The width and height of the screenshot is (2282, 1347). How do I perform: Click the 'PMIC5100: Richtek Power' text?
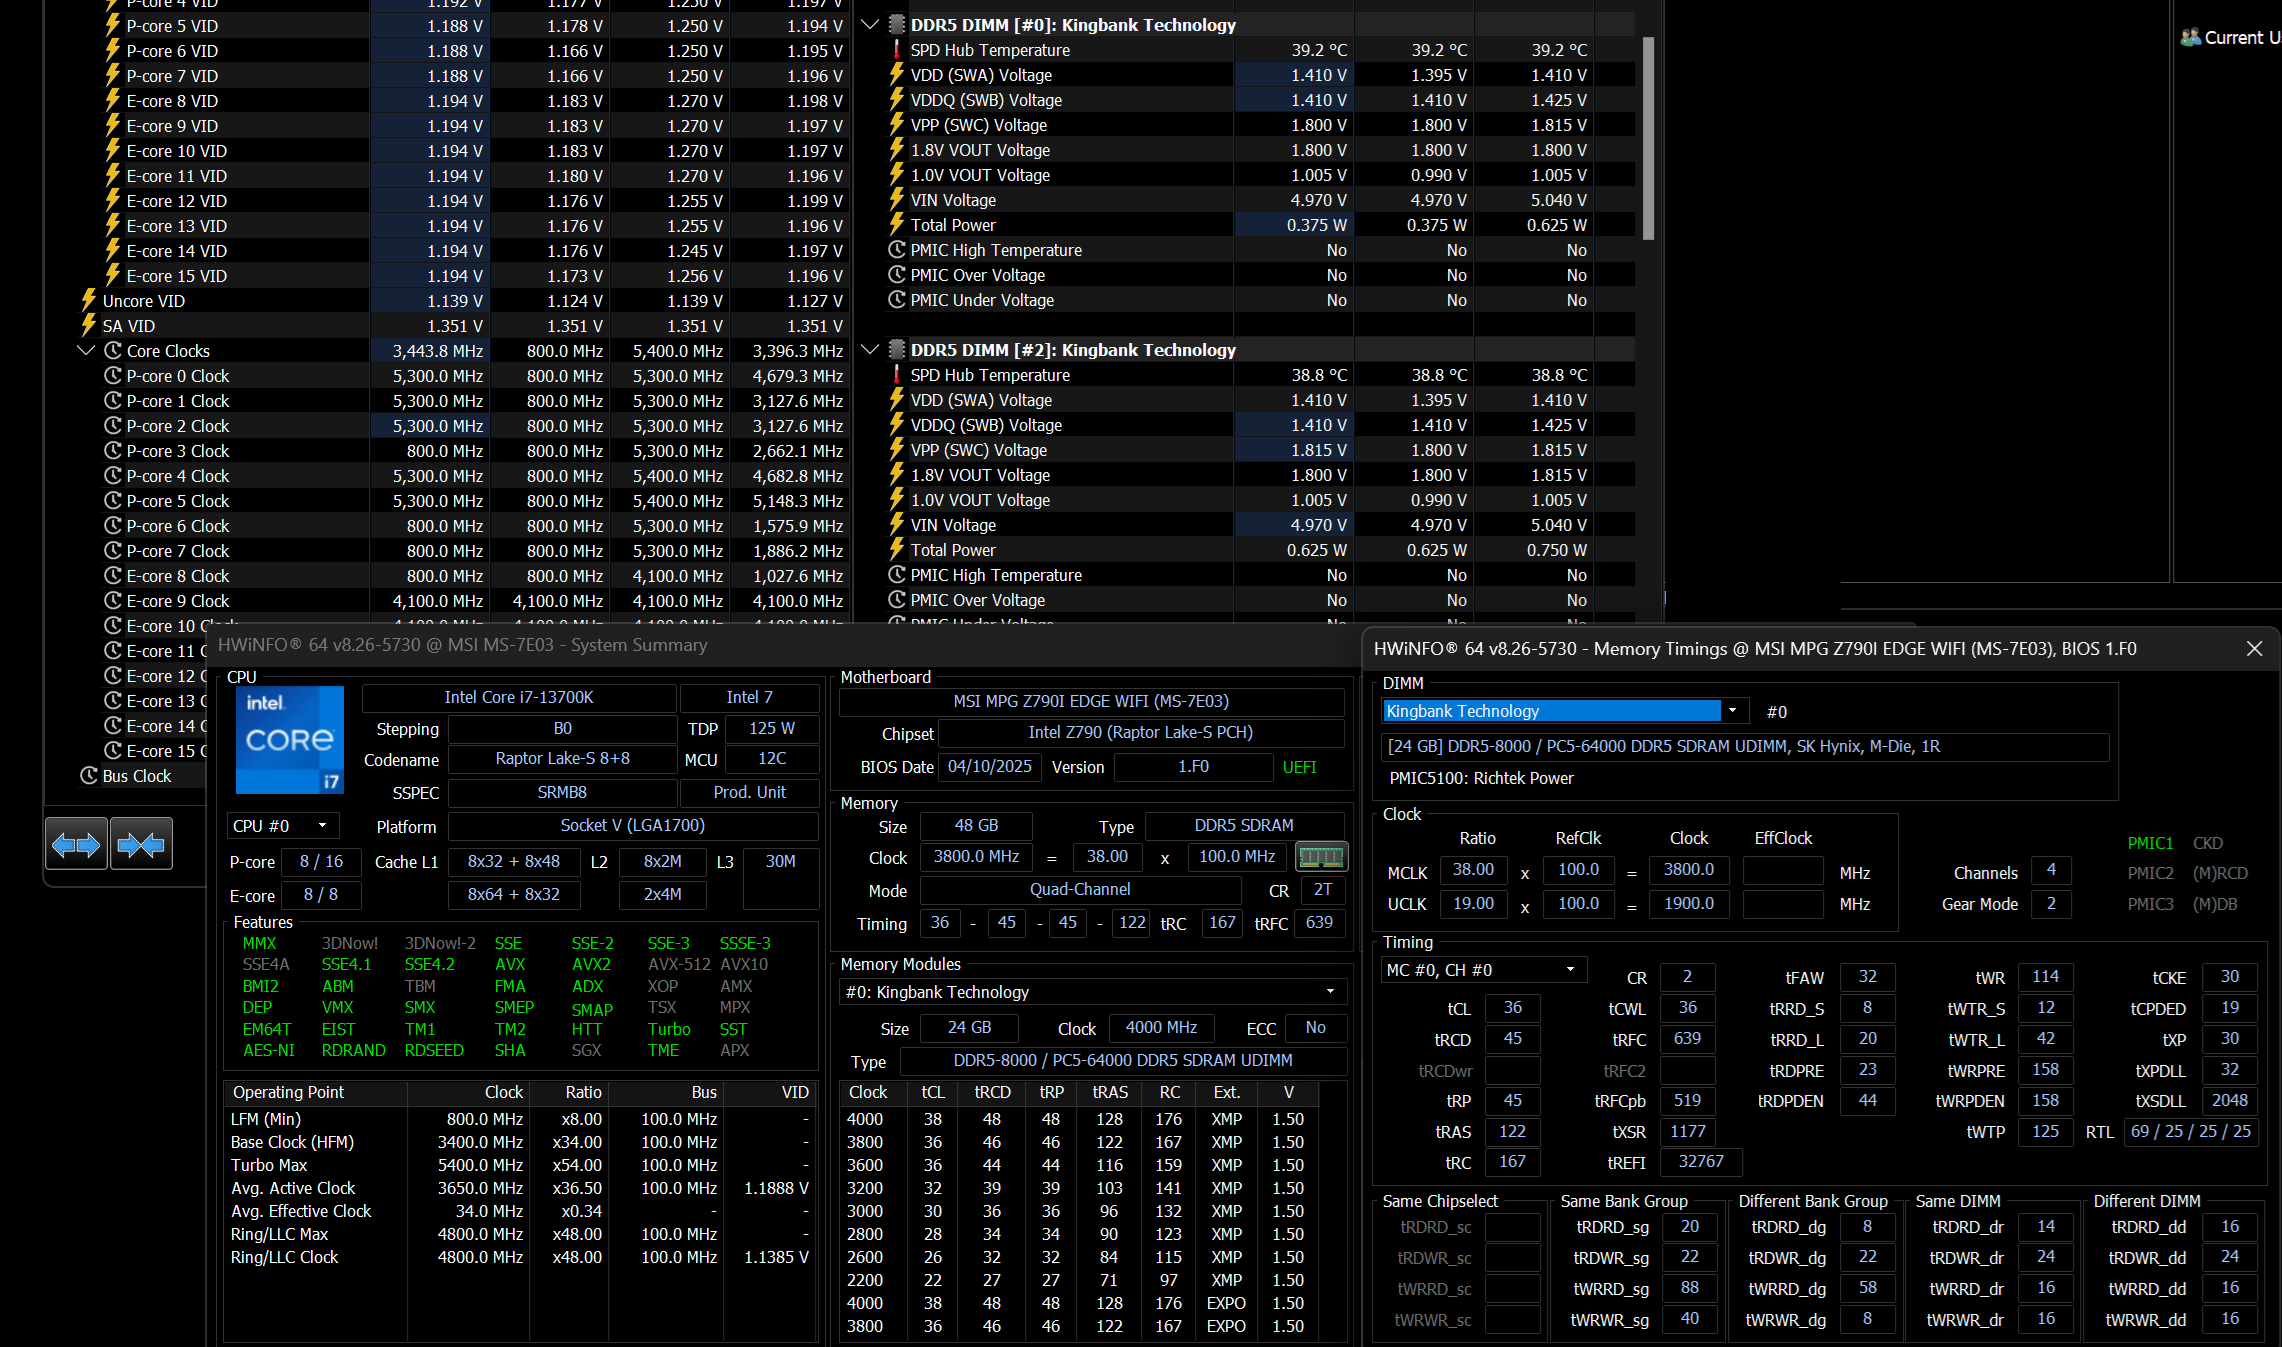(x=1481, y=778)
